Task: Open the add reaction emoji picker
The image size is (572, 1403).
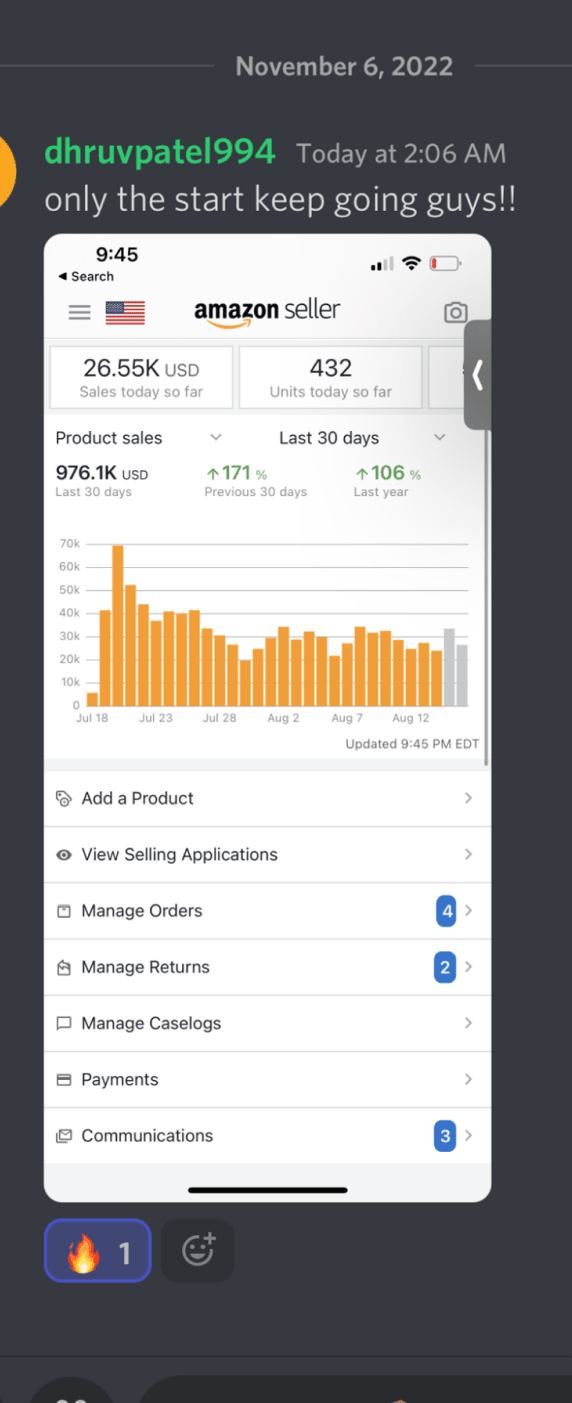Action: 198,1250
